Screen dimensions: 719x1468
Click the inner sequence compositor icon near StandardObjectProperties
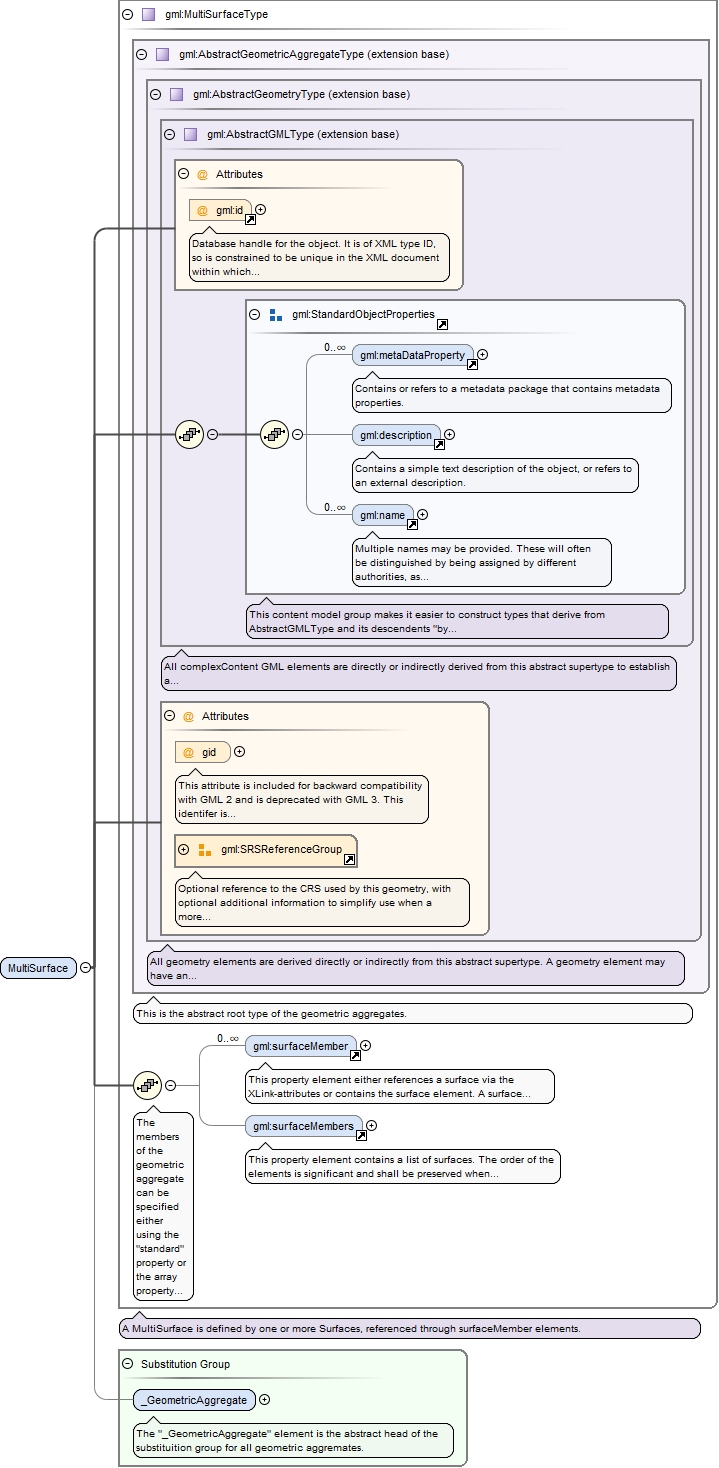point(274,435)
